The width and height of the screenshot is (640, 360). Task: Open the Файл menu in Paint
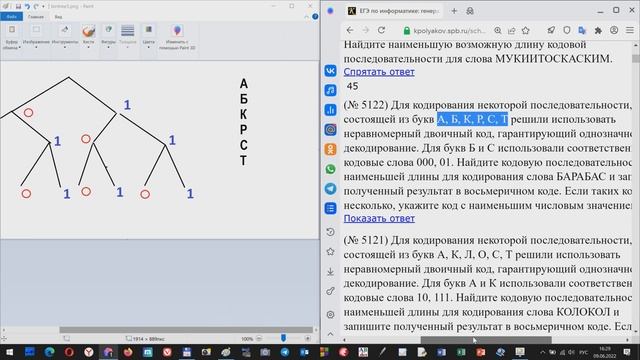pos(11,17)
